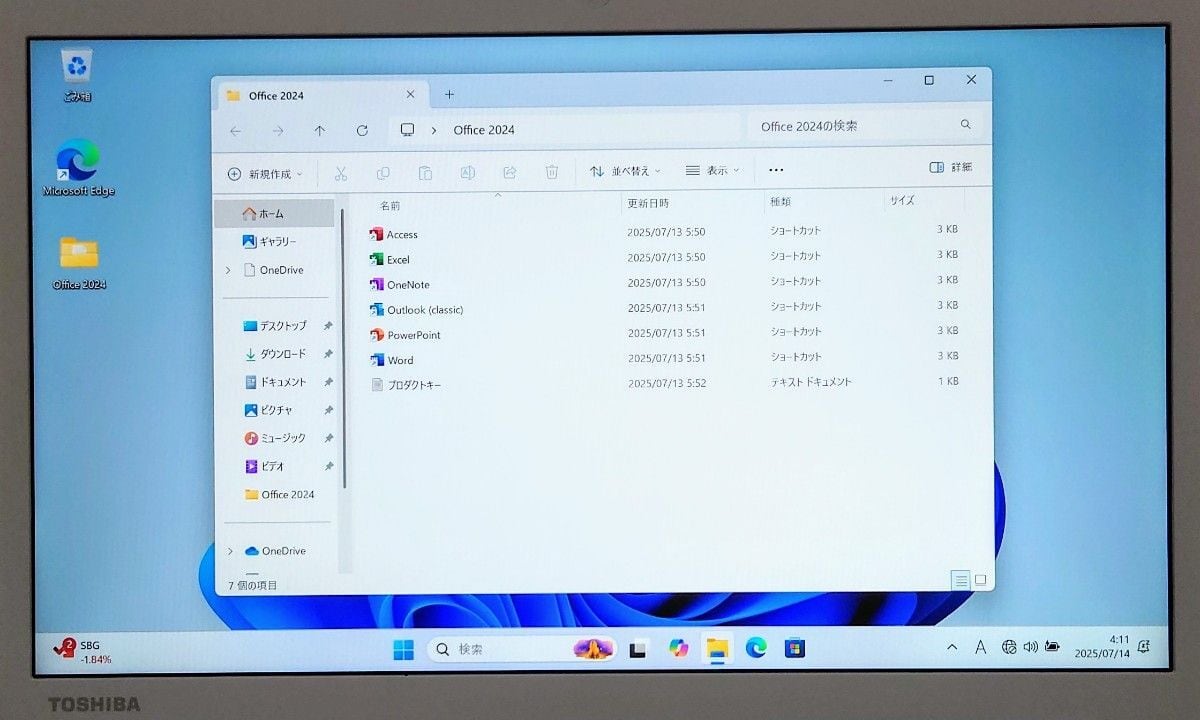Screen dimensions: 1200x720
Task: Open the View (表示) dropdown
Action: [713, 171]
